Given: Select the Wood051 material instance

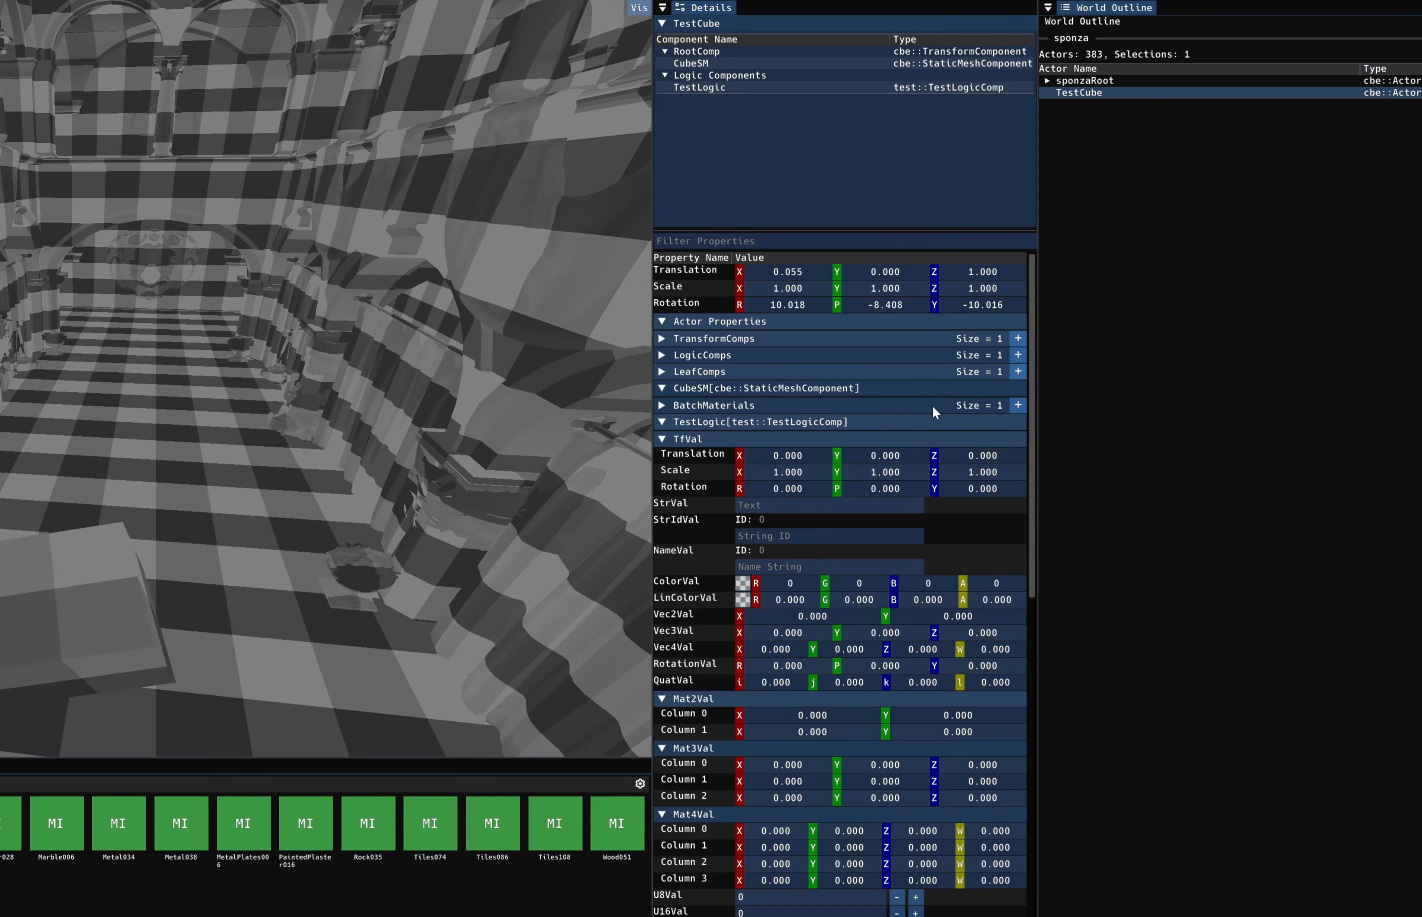Looking at the screenshot, I should (x=616, y=823).
